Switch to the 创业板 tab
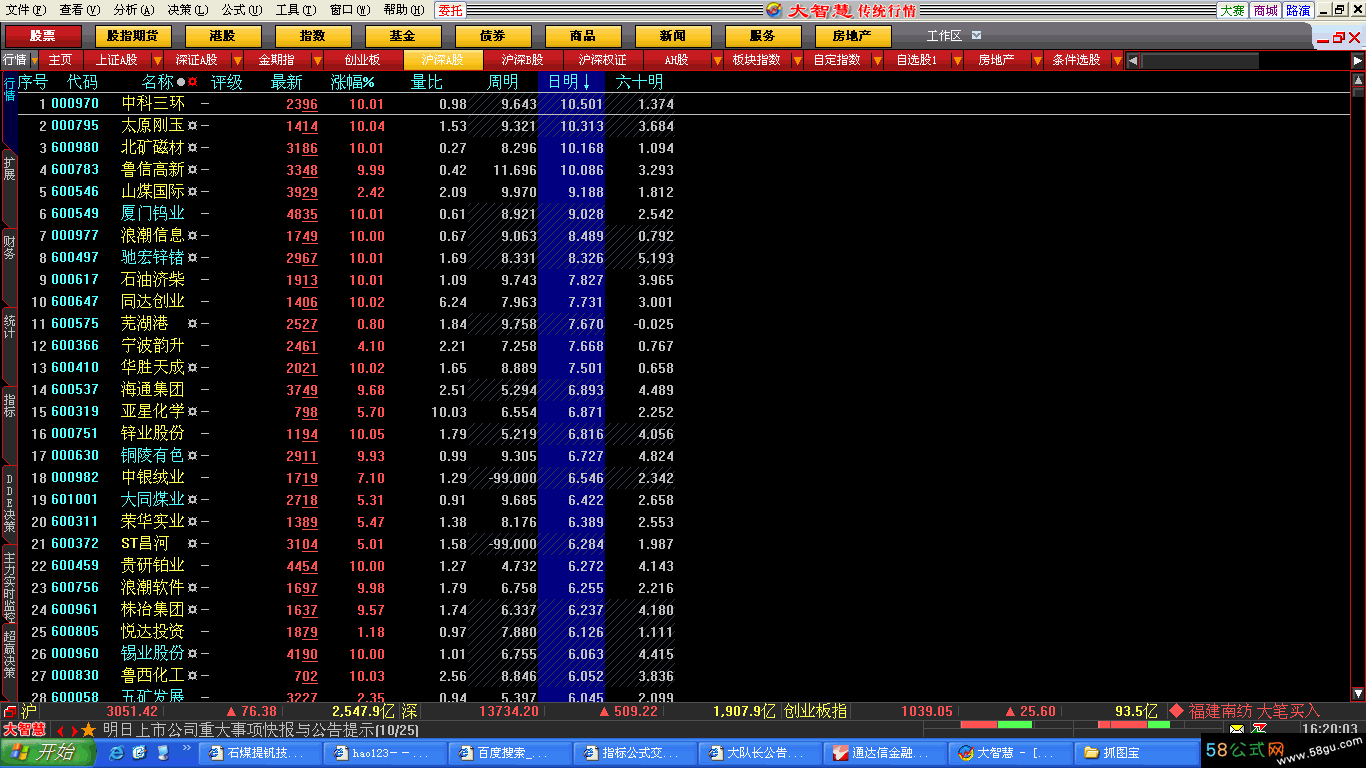This screenshot has width=1366, height=768. (362, 60)
